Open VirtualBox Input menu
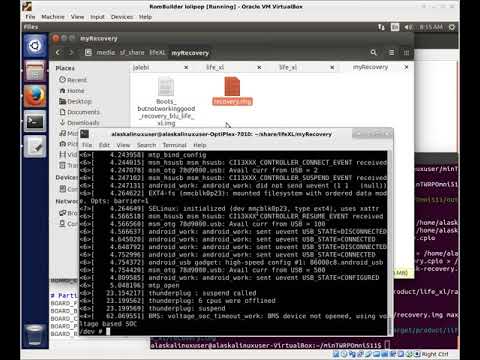This screenshot has width=480, height=360. (97, 17)
